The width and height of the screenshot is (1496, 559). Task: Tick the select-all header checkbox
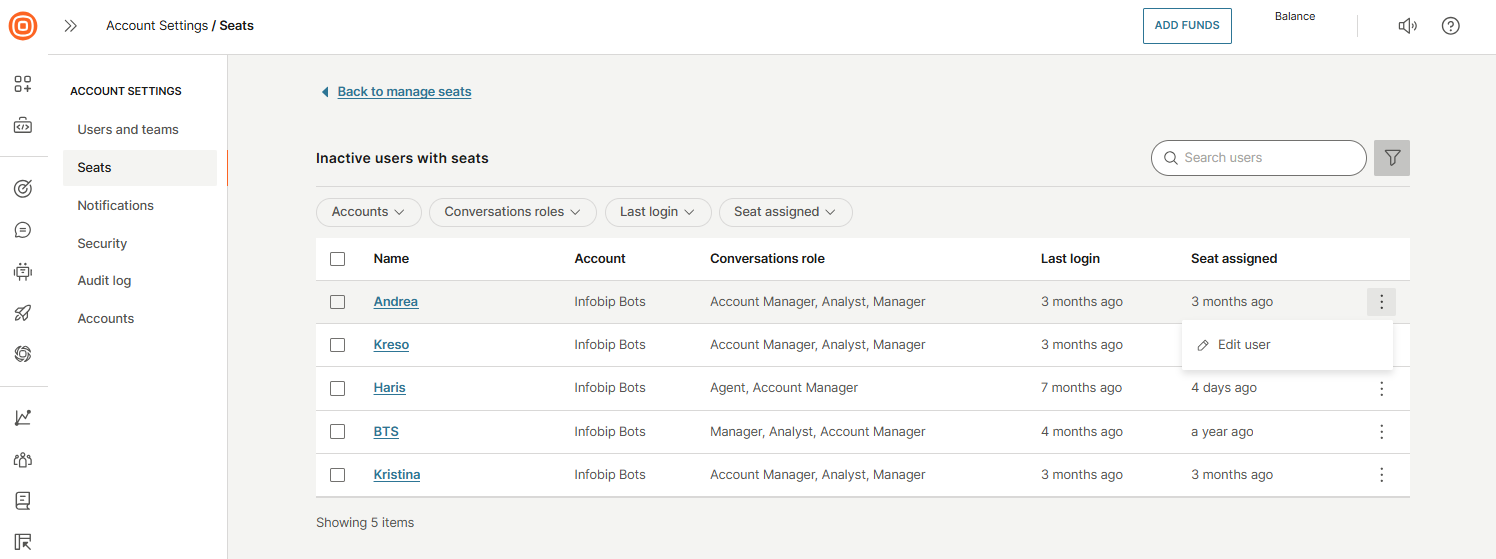[x=337, y=259]
